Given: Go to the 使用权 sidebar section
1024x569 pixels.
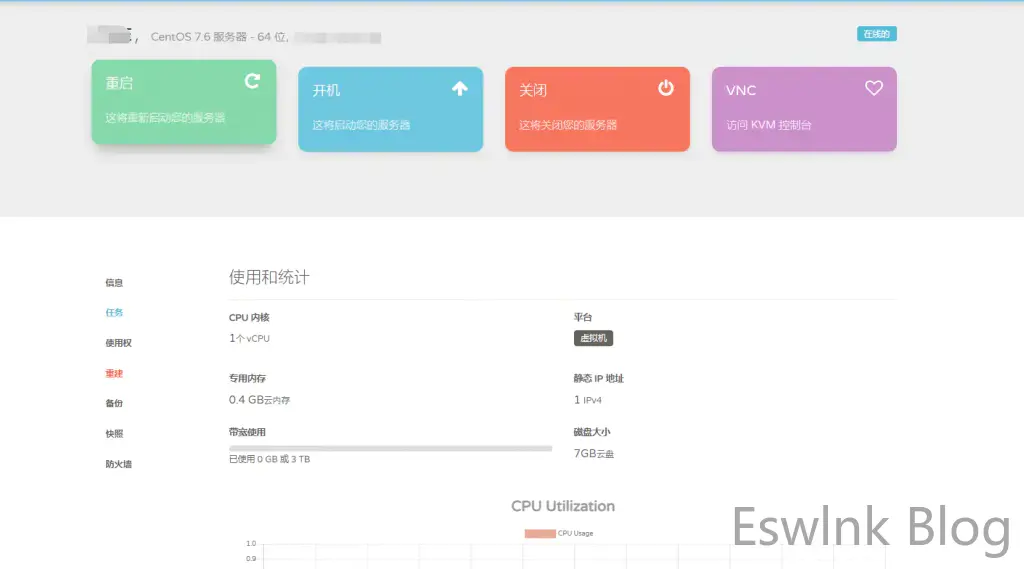Looking at the screenshot, I should tap(118, 343).
